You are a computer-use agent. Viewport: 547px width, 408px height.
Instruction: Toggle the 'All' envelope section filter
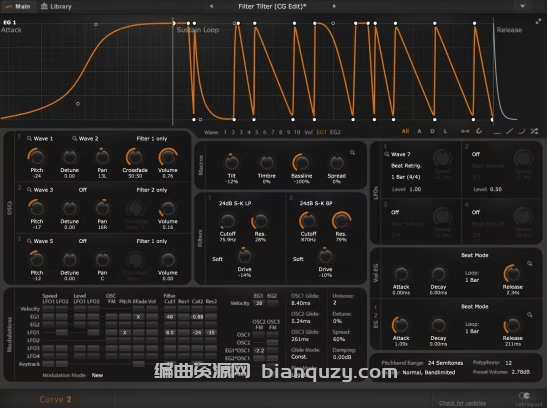click(x=405, y=131)
